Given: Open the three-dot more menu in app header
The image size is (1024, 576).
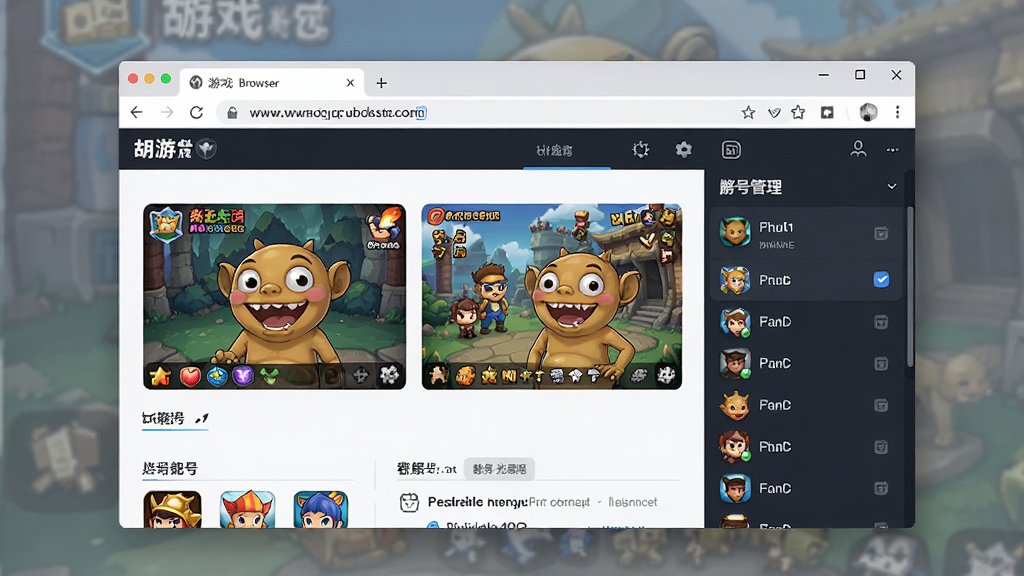Looking at the screenshot, I should (x=892, y=150).
